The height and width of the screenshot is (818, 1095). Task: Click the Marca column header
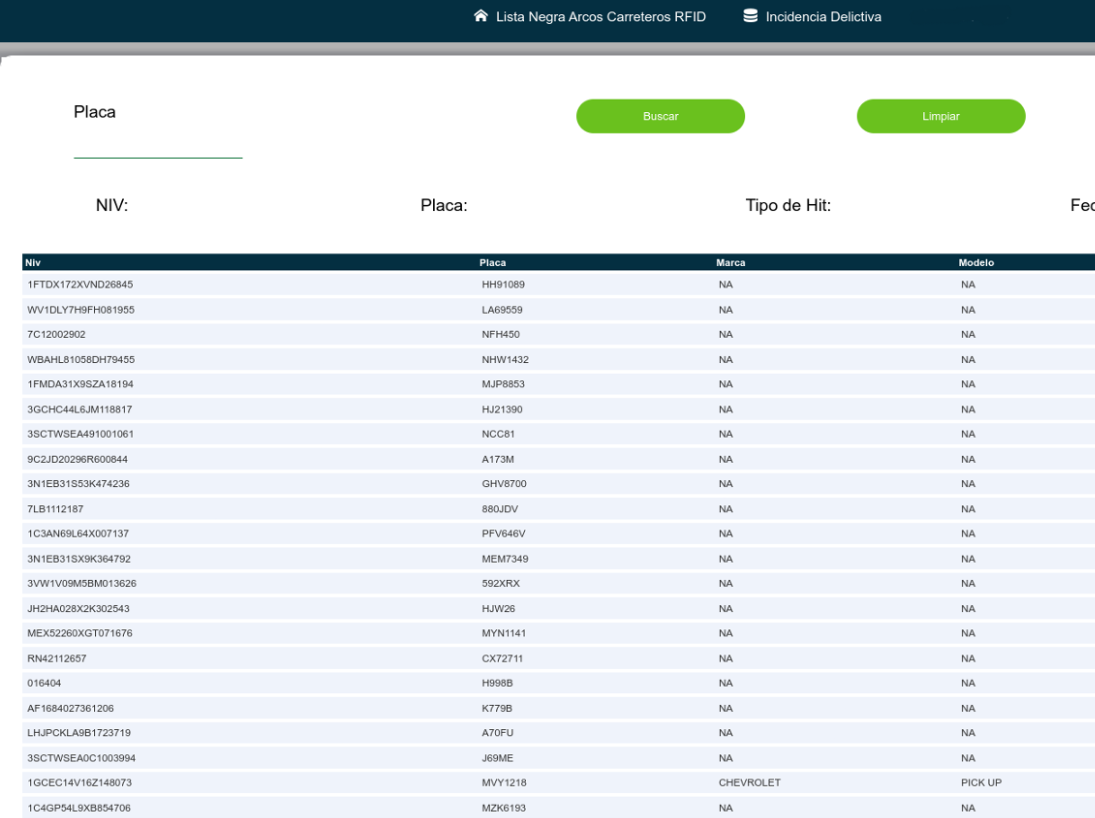click(730, 263)
